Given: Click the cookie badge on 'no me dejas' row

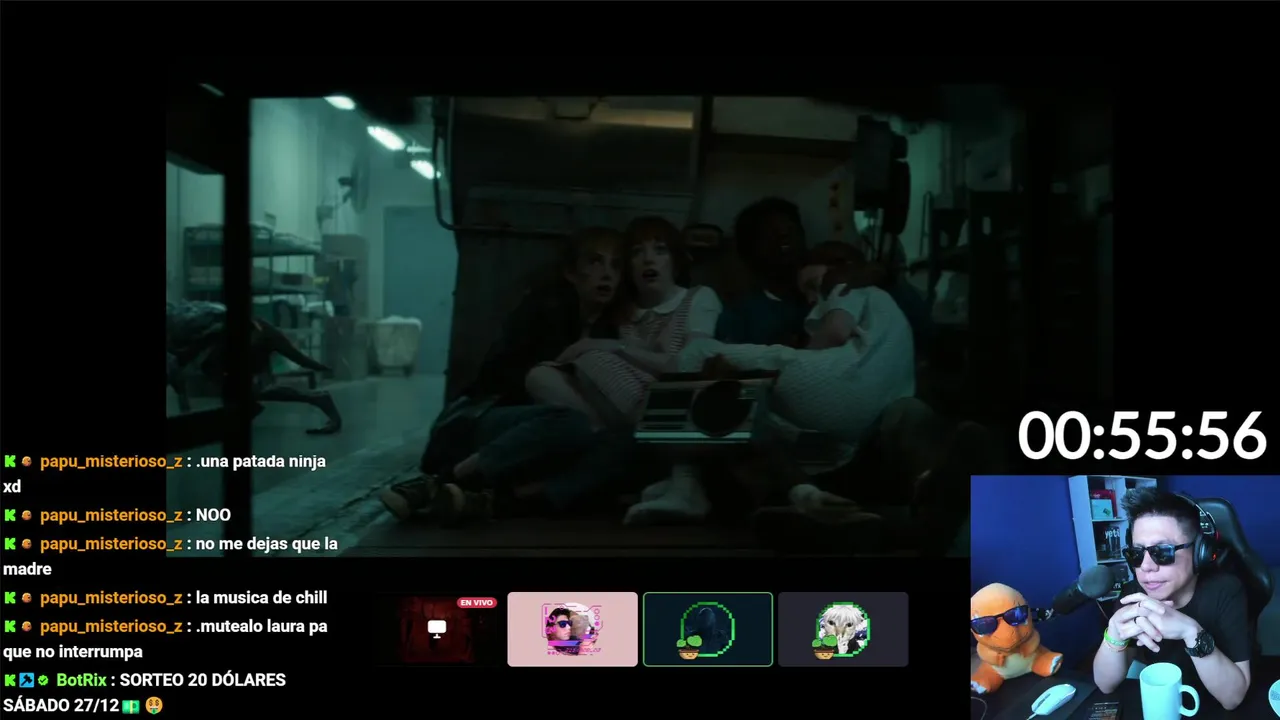Looking at the screenshot, I should 27,544.
